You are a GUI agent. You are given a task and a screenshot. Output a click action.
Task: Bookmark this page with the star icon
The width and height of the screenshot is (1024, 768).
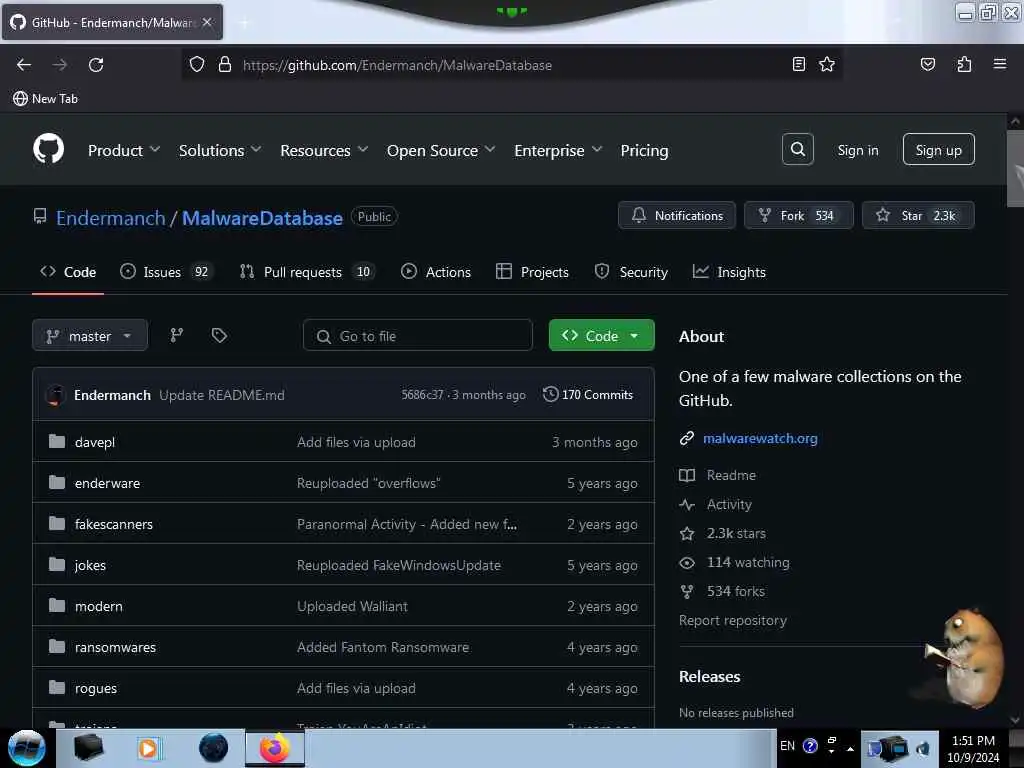827,64
